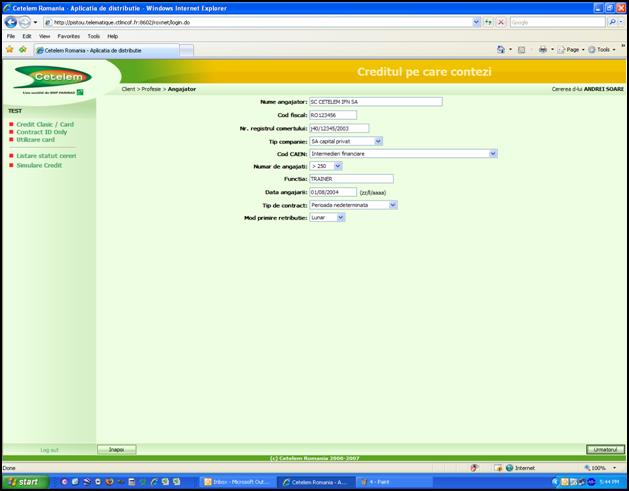This screenshot has height=491, width=629.
Task: Open the Mod primire retributie dropdown
Action: click(341, 217)
